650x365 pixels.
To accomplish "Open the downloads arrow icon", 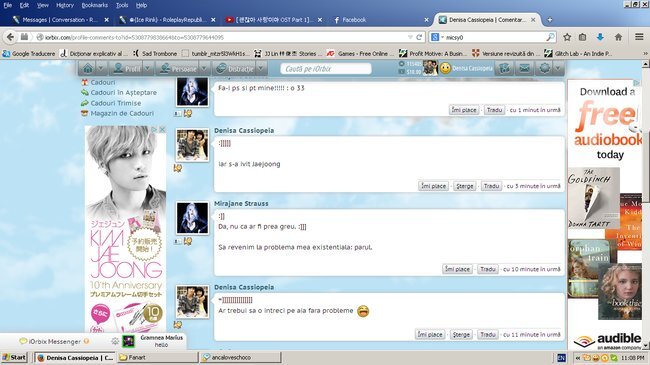I will pyautogui.click(x=600, y=37).
